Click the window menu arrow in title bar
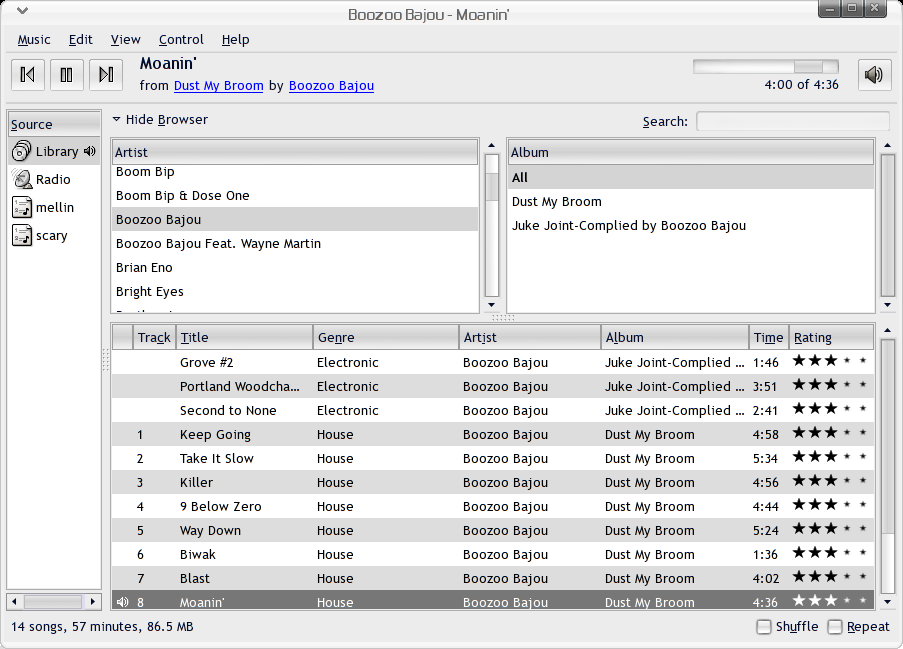Screen dimensions: 903x649 (22, 10)
